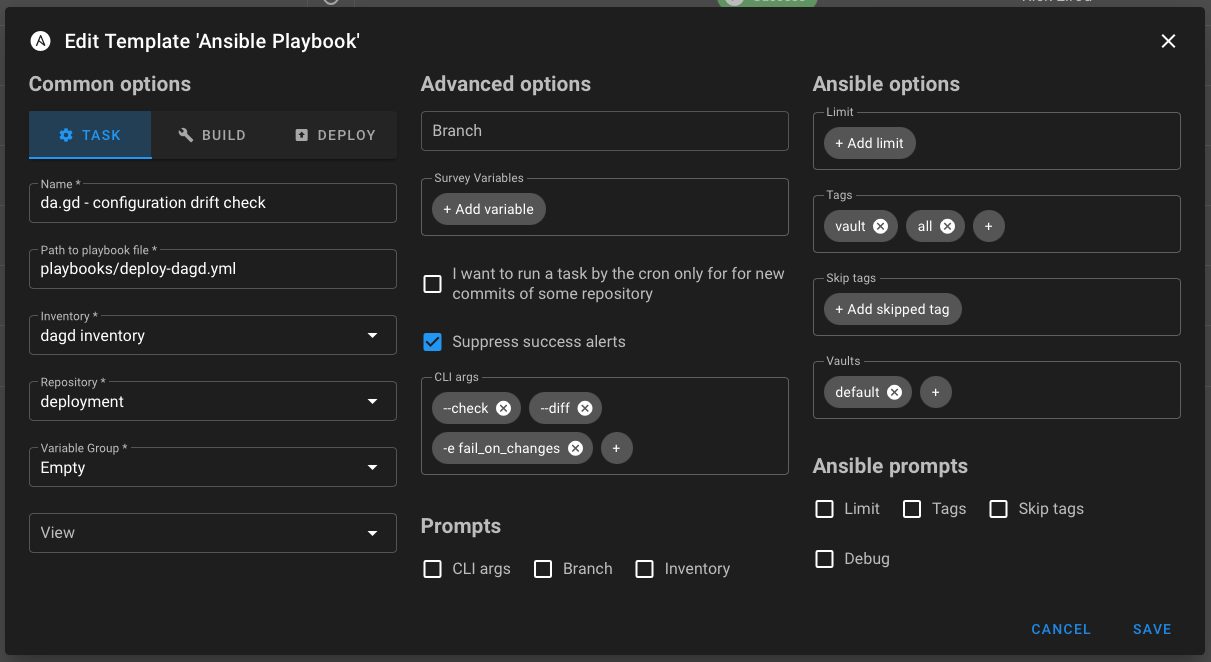Add another vault with plus button
Viewport: 1211px width, 662px height.
click(x=935, y=392)
